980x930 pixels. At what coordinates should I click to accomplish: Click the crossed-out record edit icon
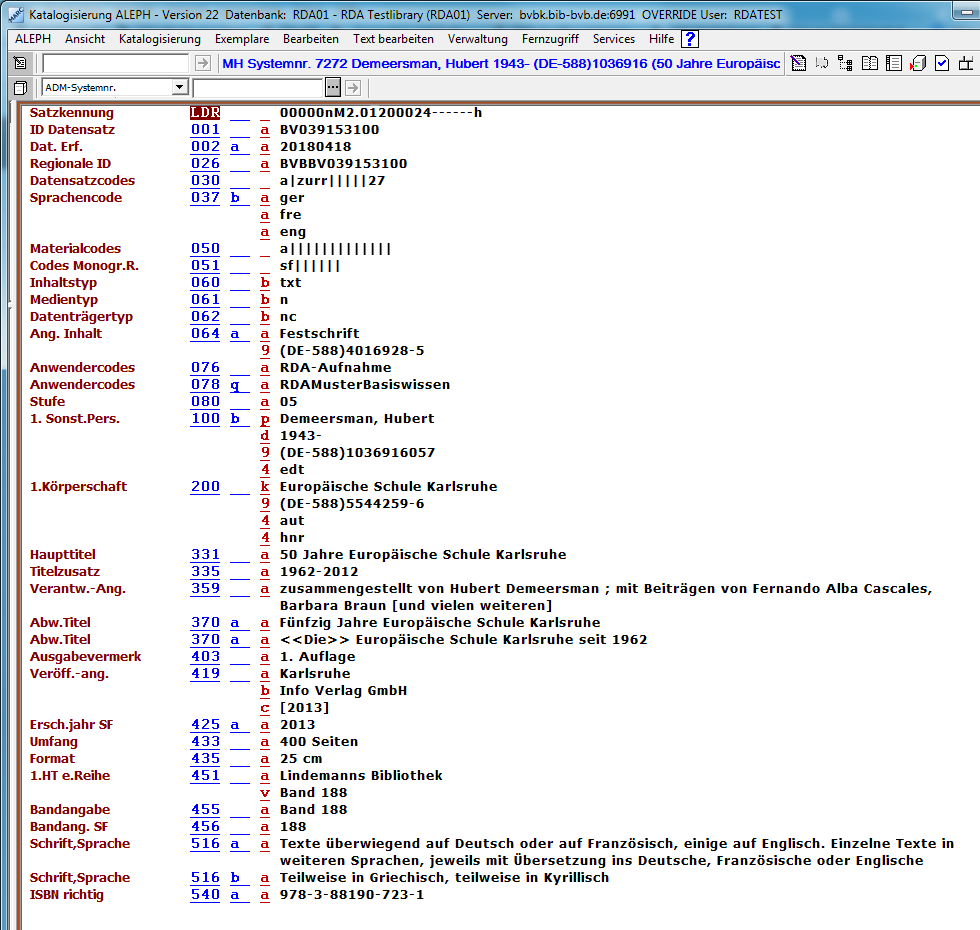tap(797, 64)
